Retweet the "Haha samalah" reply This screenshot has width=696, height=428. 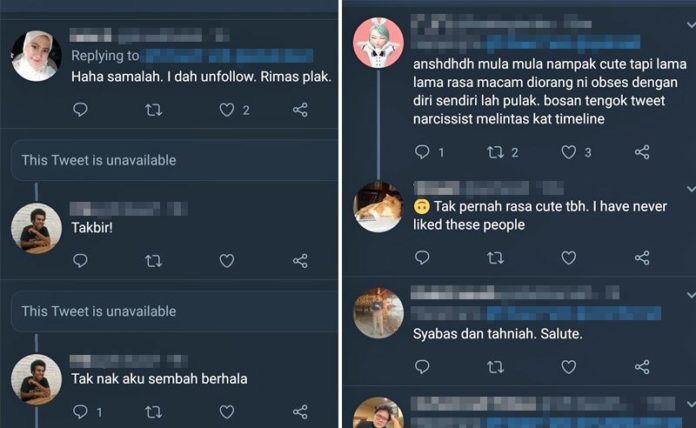(x=154, y=110)
